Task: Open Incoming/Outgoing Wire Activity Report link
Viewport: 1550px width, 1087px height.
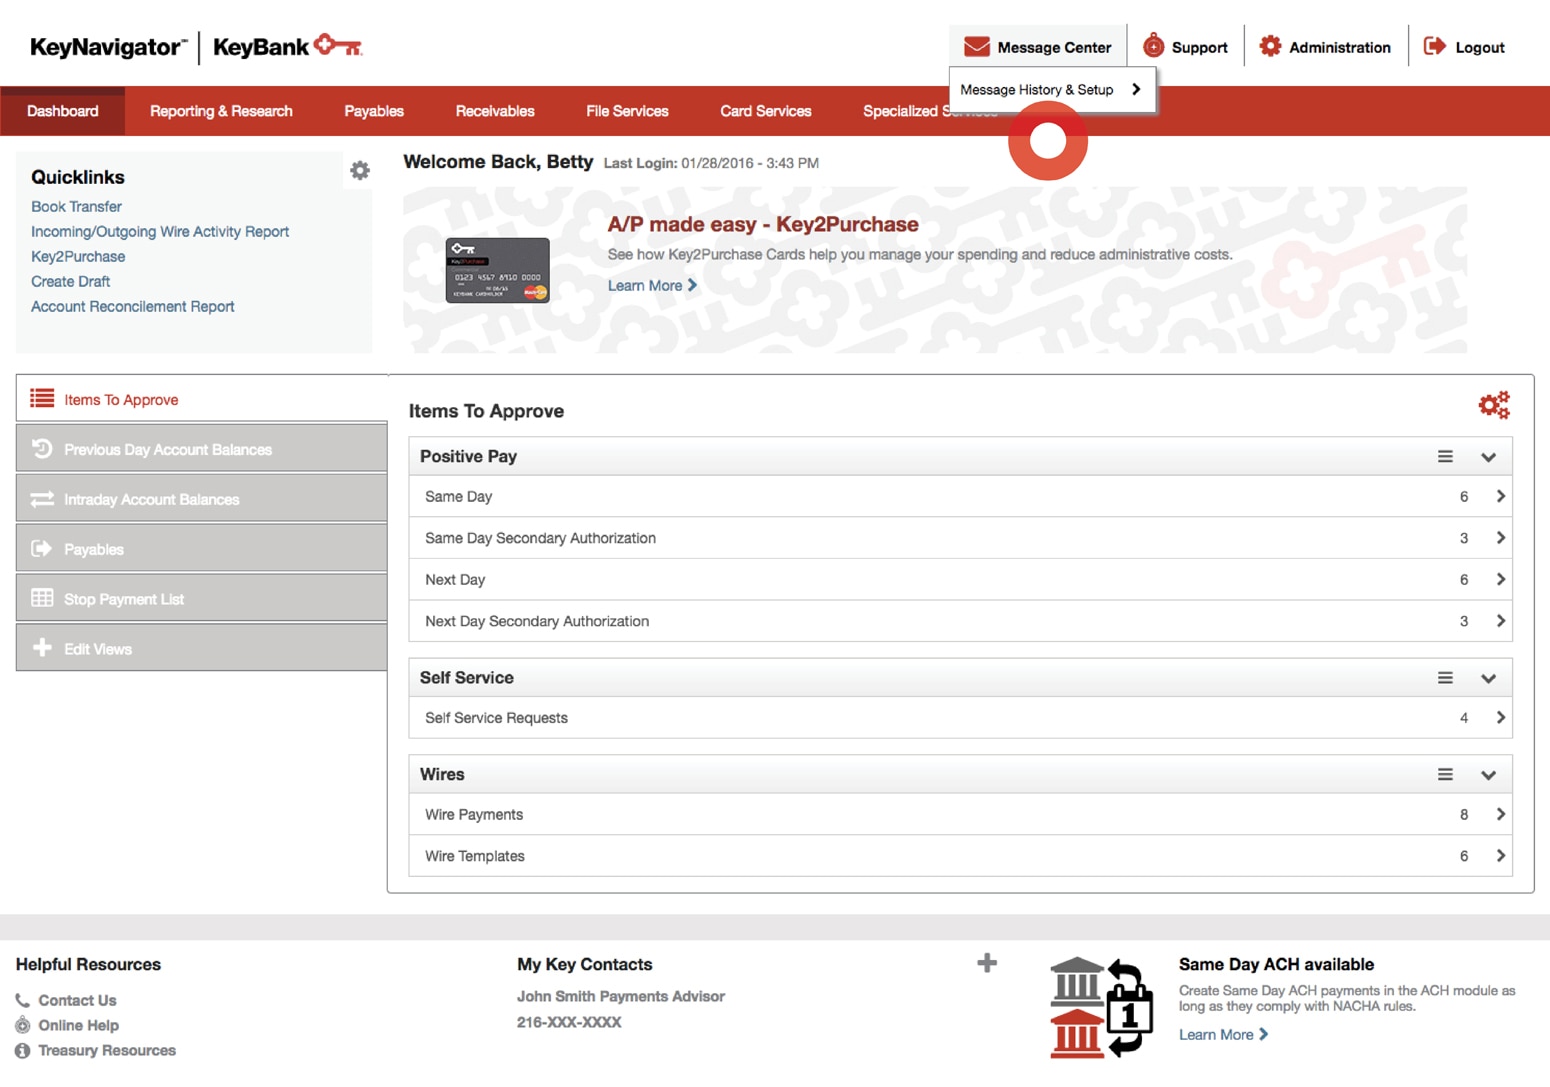Action: [160, 232]
